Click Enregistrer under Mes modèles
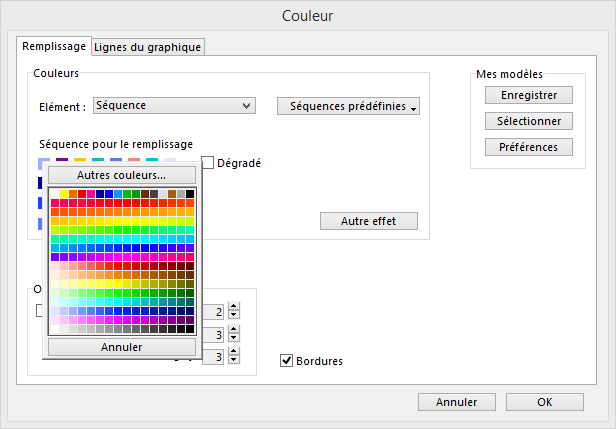616x429 pixels. click(529, 95)
